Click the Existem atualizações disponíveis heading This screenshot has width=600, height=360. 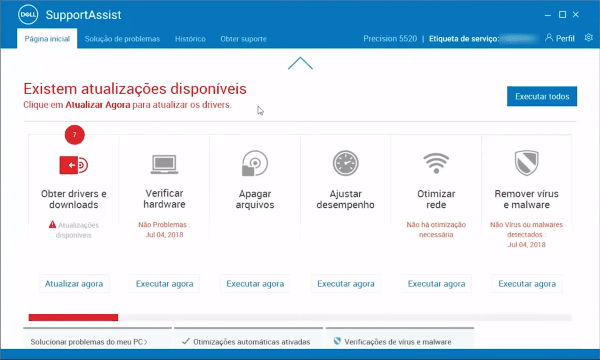pos(135,89)
